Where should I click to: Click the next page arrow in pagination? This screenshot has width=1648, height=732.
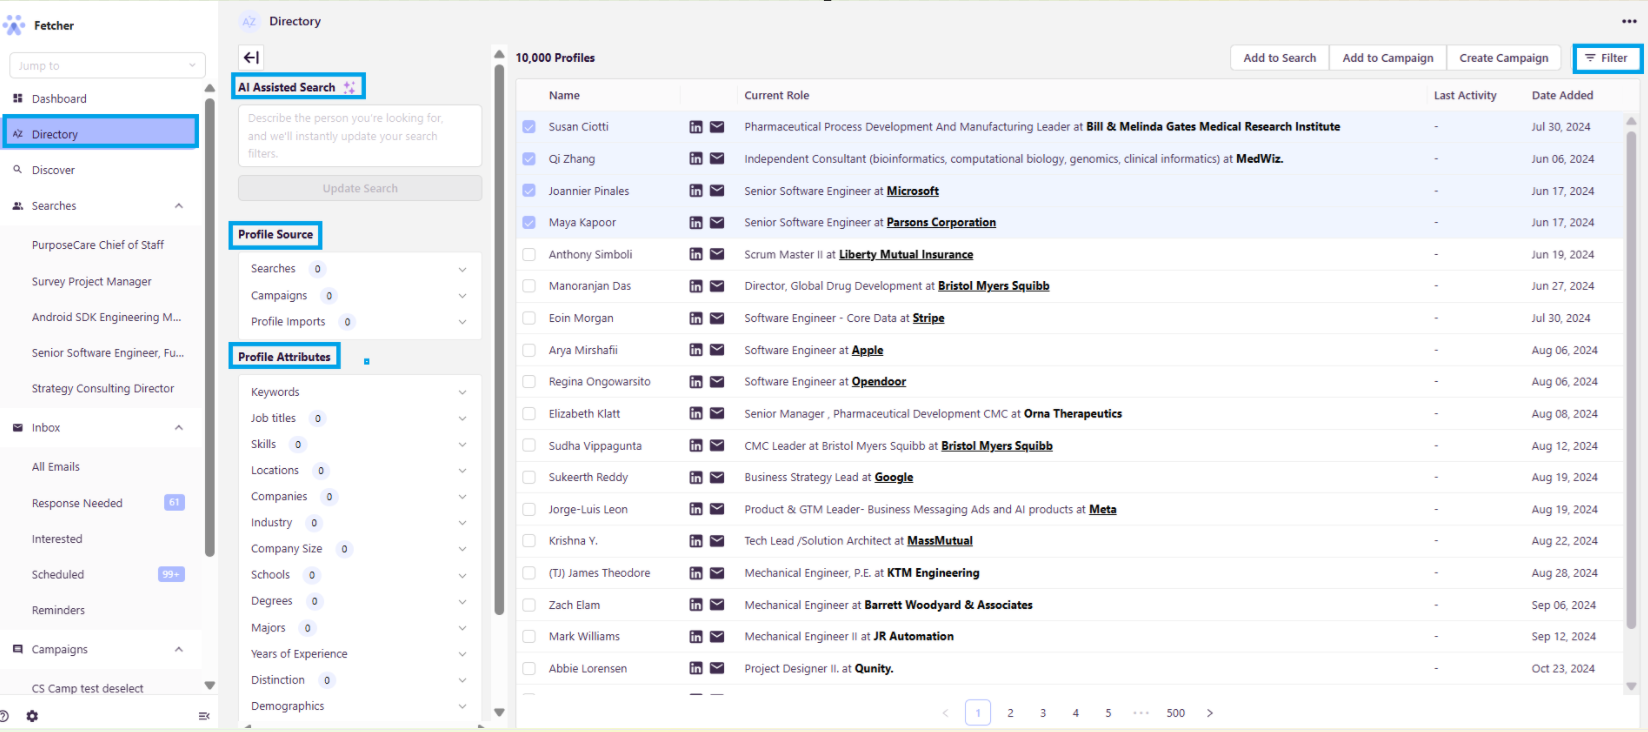point(1210,713)
